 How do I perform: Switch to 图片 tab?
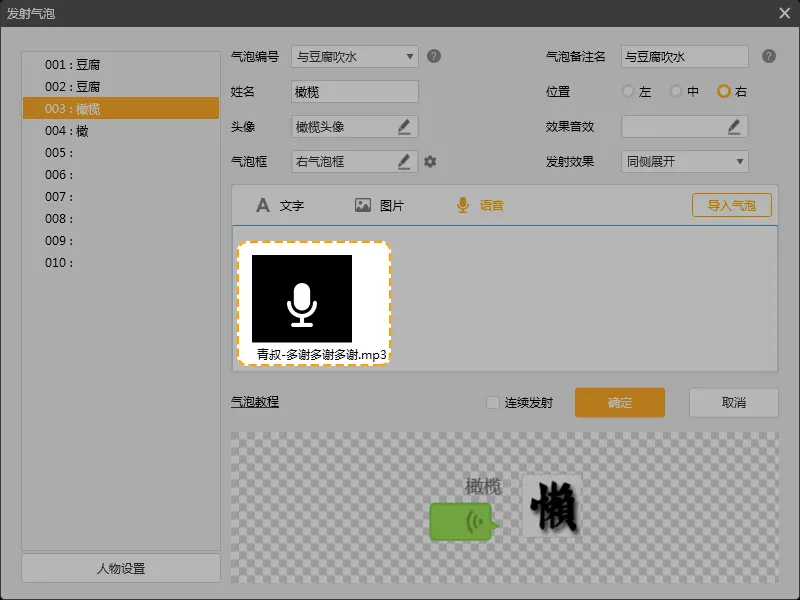(x=379, y=205)
